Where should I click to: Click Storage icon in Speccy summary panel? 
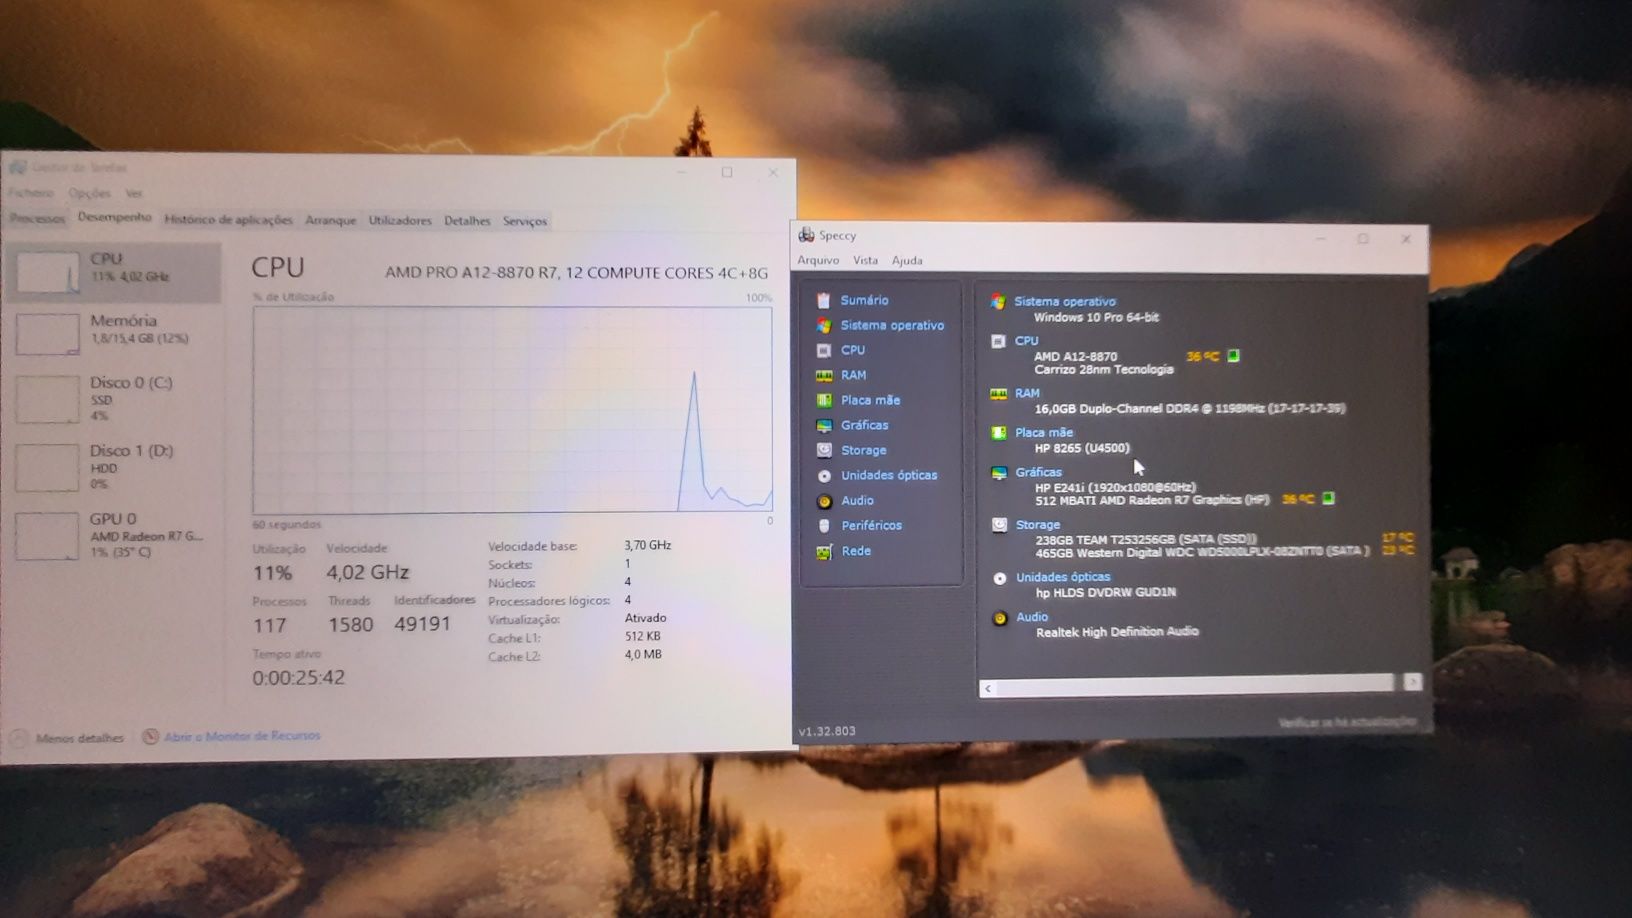point(999,524)
